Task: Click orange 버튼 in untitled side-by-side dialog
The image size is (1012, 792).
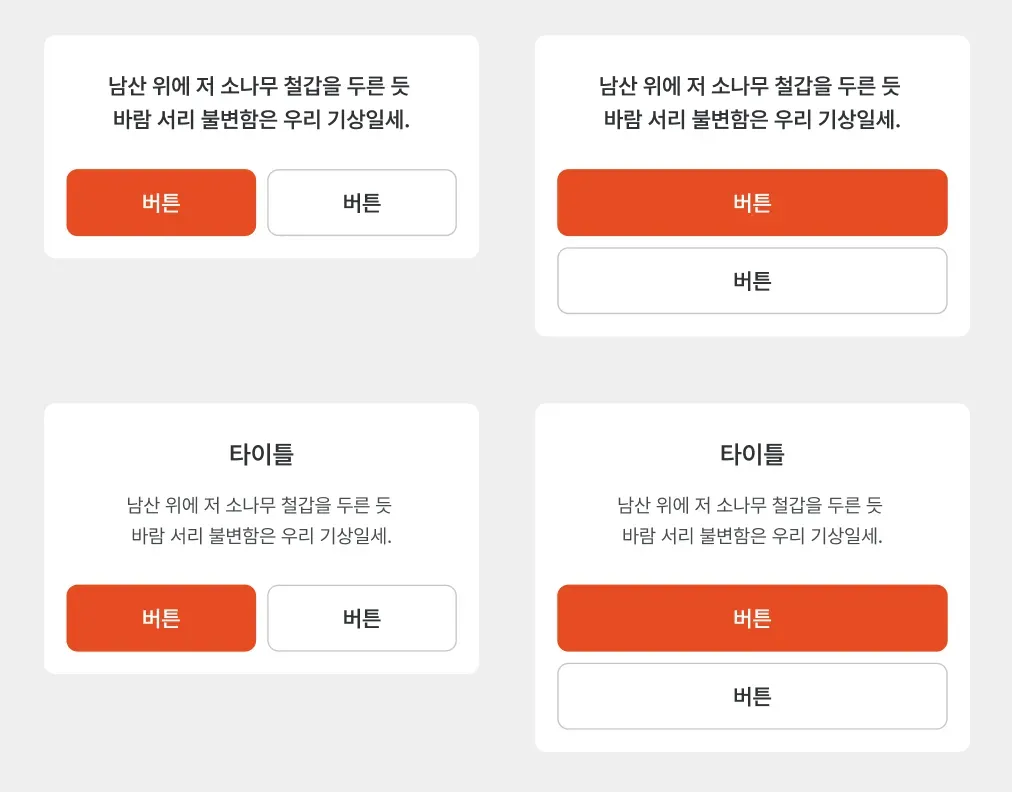Action: pos(161,203)
